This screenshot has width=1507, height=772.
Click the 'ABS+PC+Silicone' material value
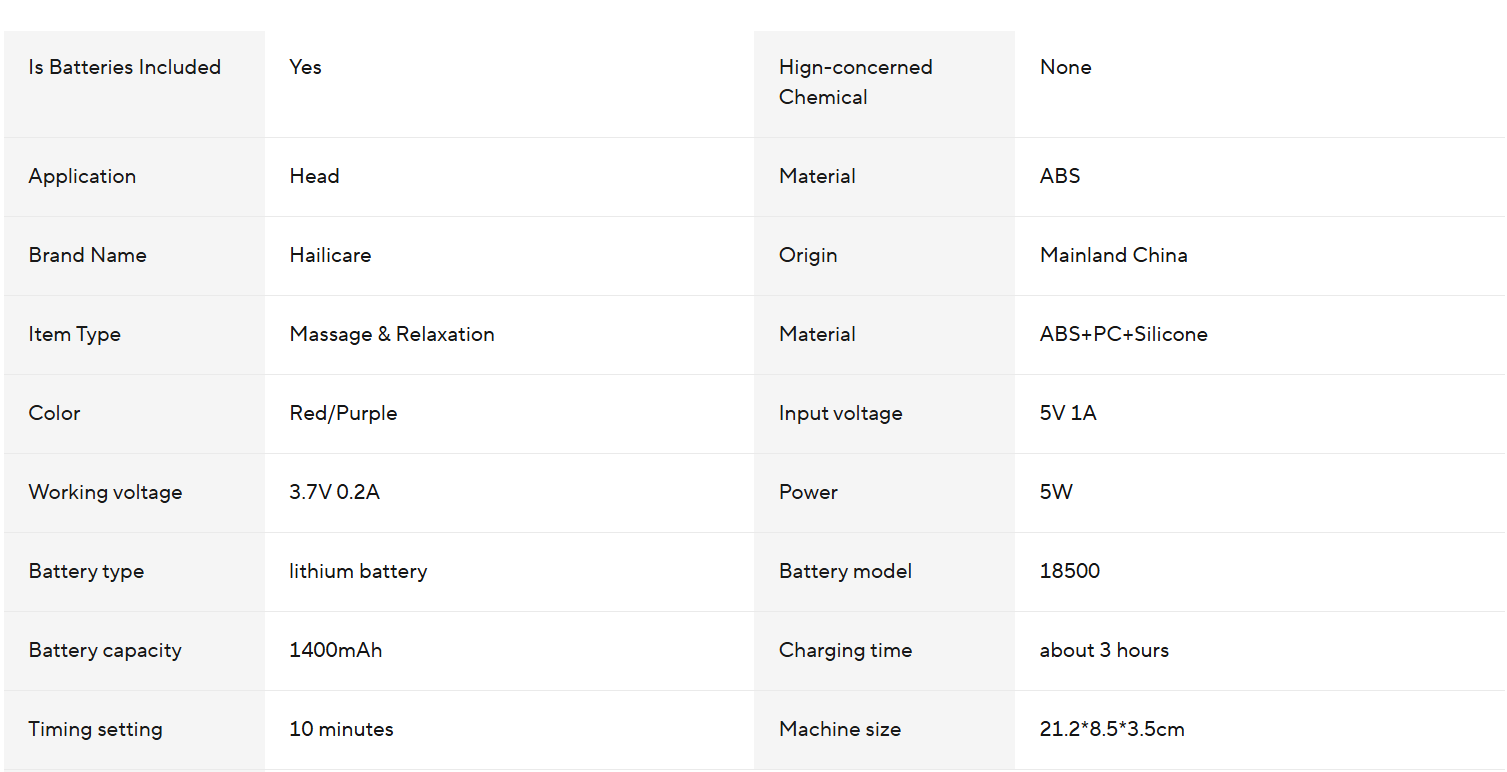coord(1123,334)
